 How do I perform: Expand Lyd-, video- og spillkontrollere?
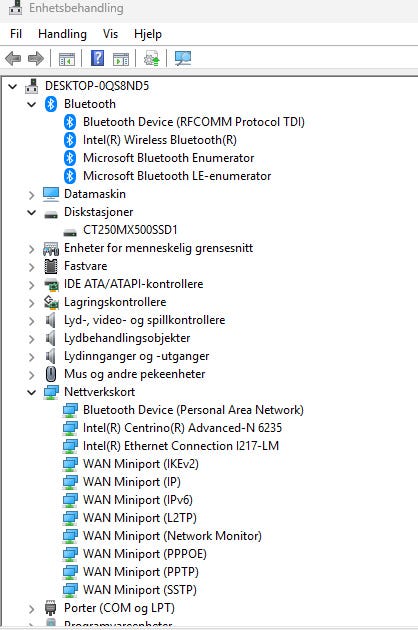(x=31, y=321)
